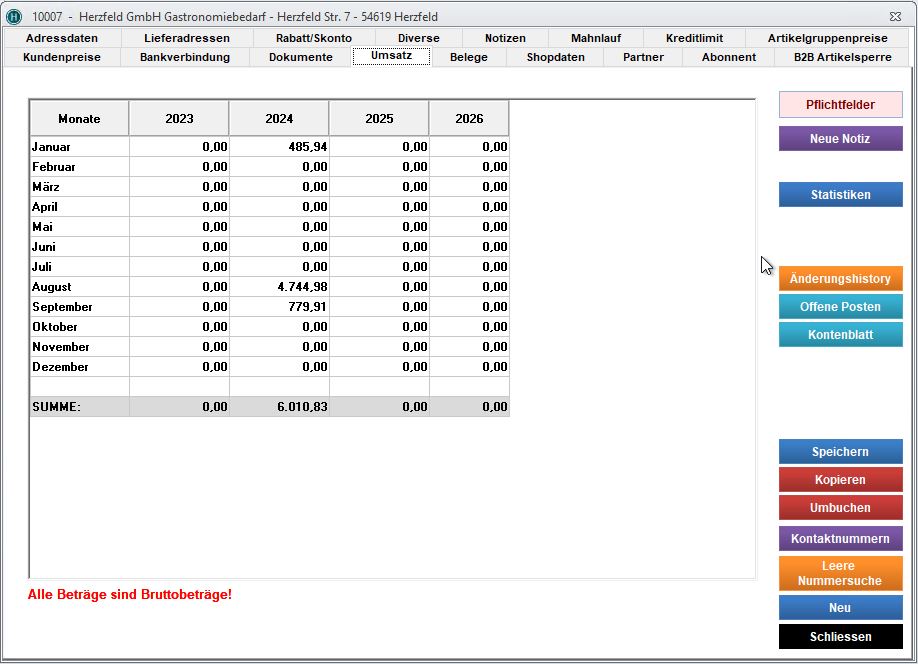The height and width of the screenshot is (664, 918).
Task: Open the Lieferadressen tab
Action: [x=187, y=38]
